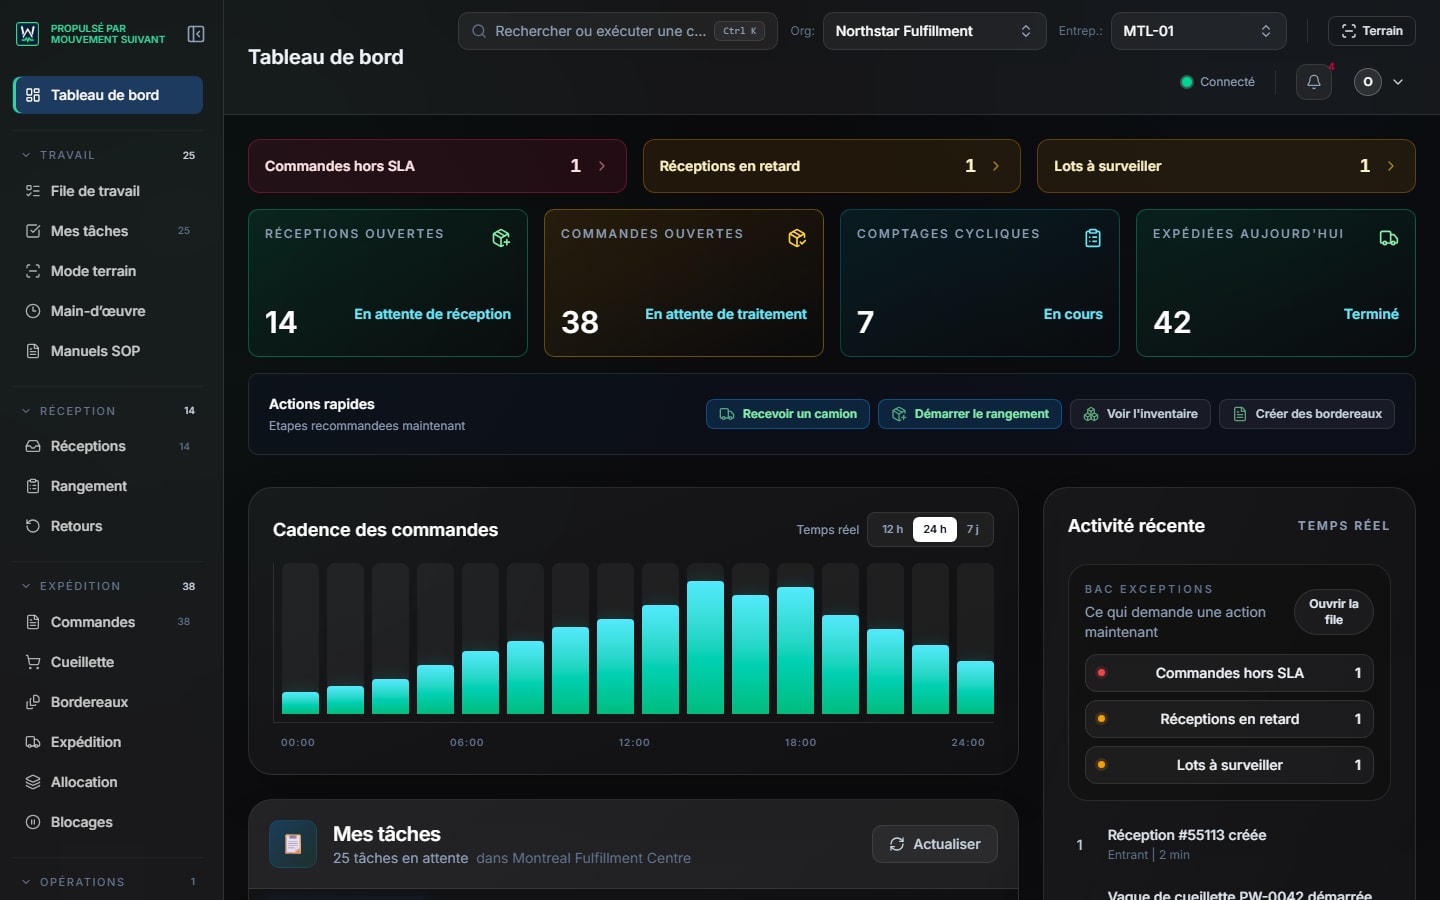The image size is (1440, 900).
Task: Click the Main-d'œuvre clock icon
Action: tap(33, 311)
